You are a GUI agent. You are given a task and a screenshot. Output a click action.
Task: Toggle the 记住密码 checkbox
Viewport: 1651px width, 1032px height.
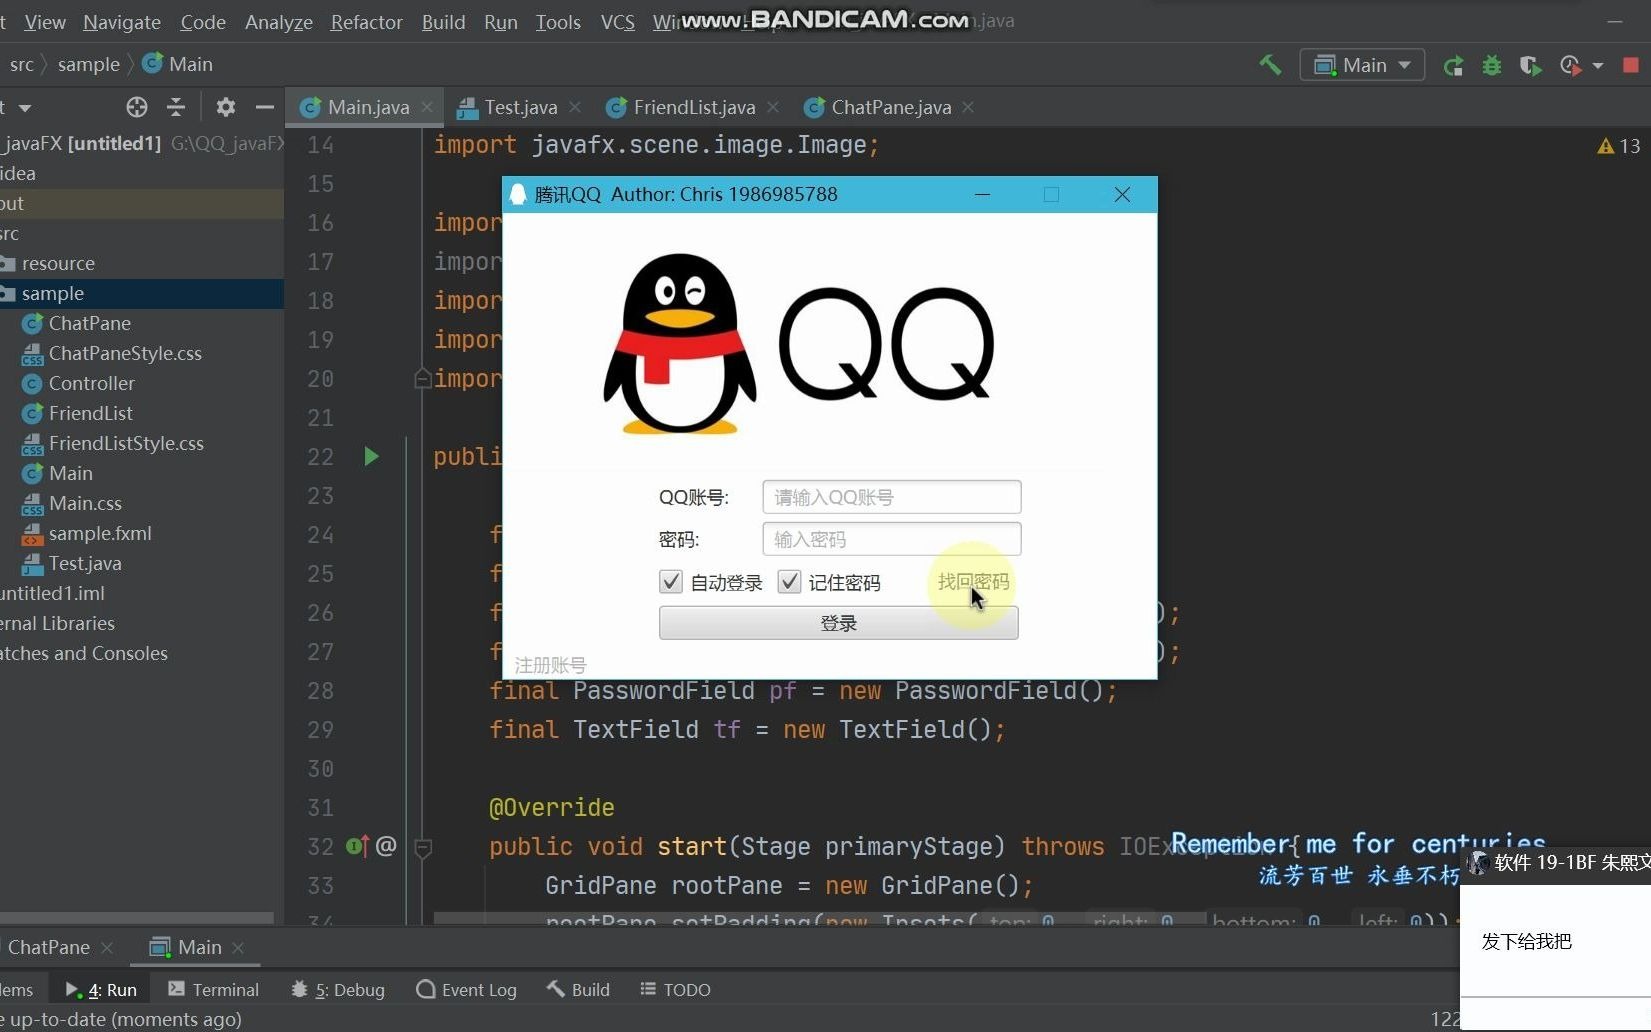[789, 582]
